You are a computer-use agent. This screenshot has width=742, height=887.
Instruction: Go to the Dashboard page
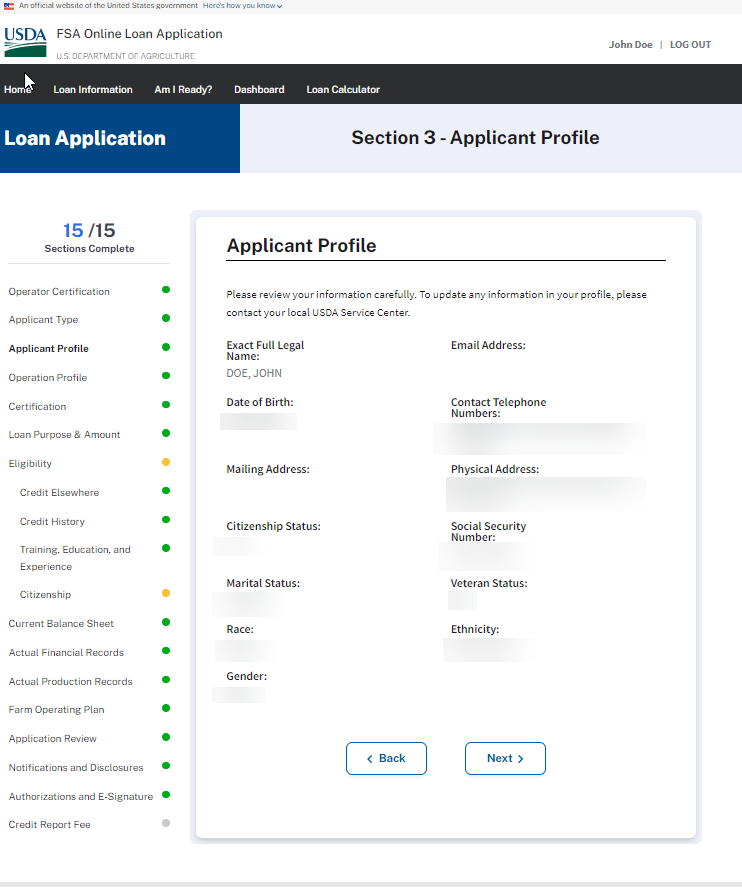point(259,89)
